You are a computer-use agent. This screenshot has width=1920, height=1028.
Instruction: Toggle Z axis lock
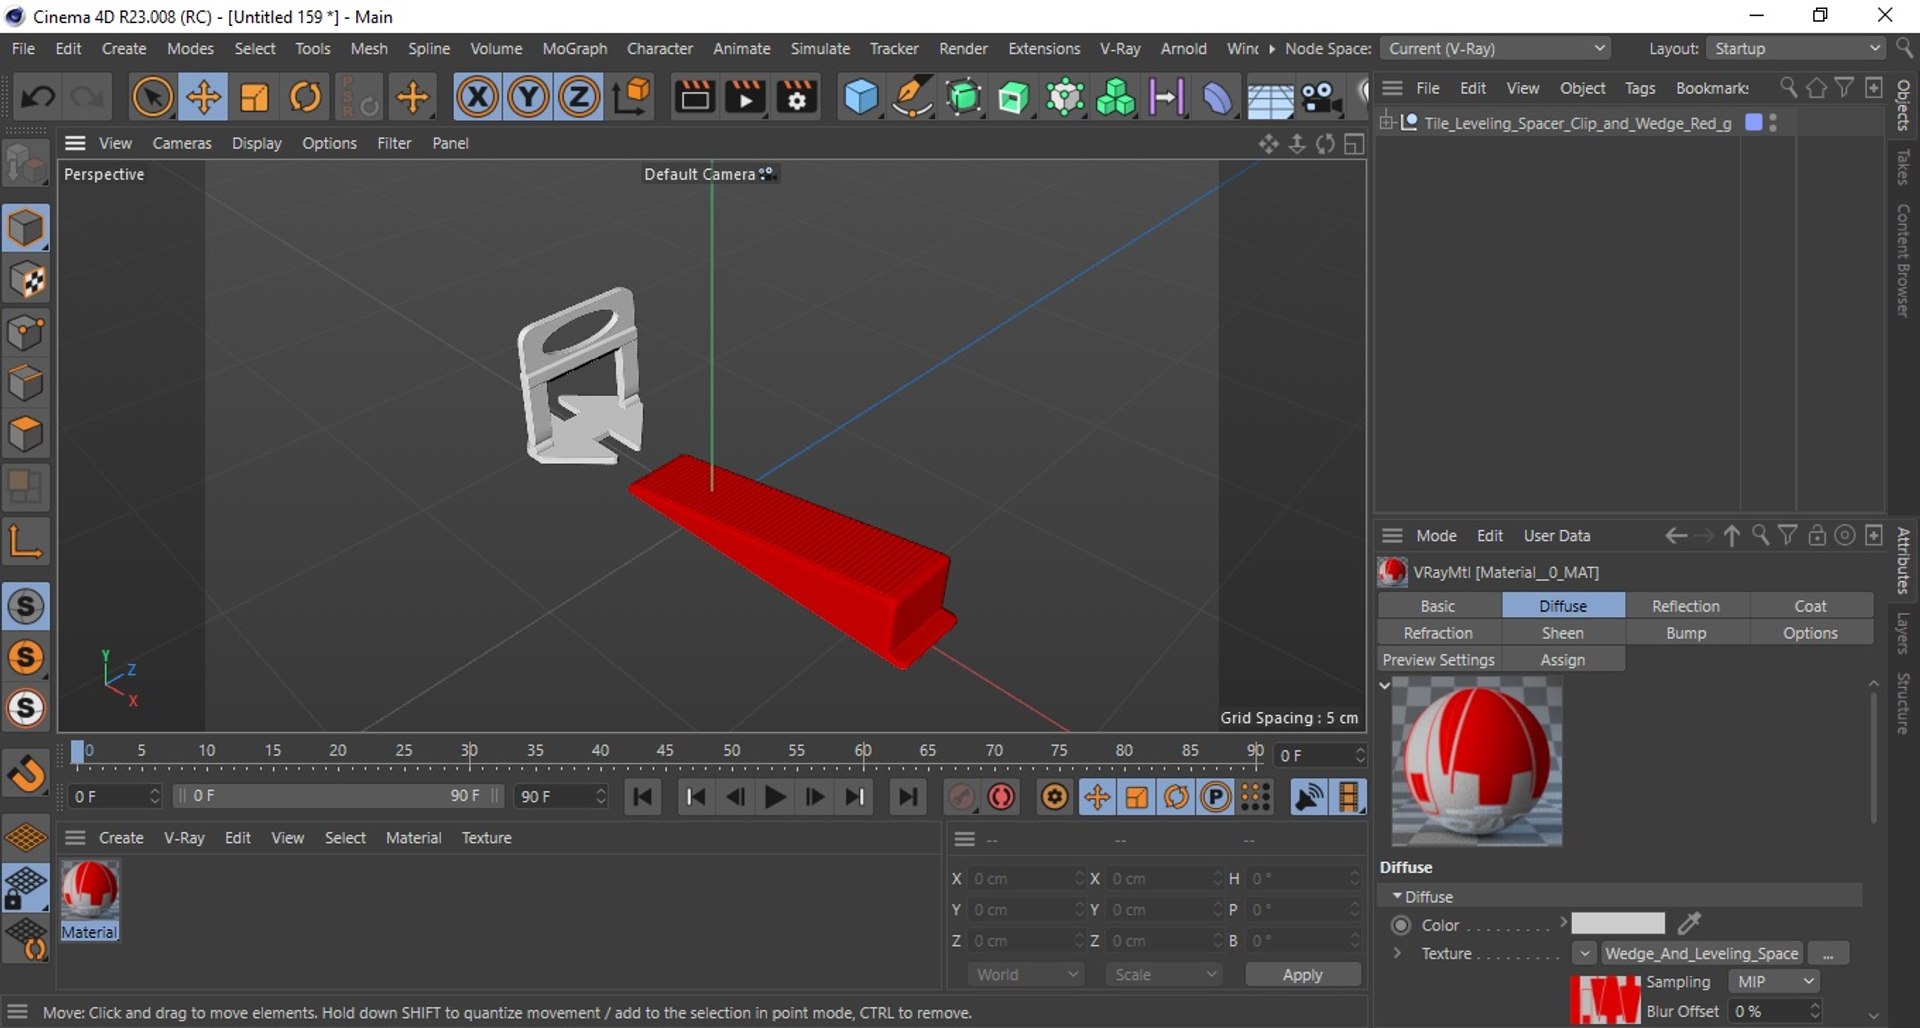(x=578, y=97)
